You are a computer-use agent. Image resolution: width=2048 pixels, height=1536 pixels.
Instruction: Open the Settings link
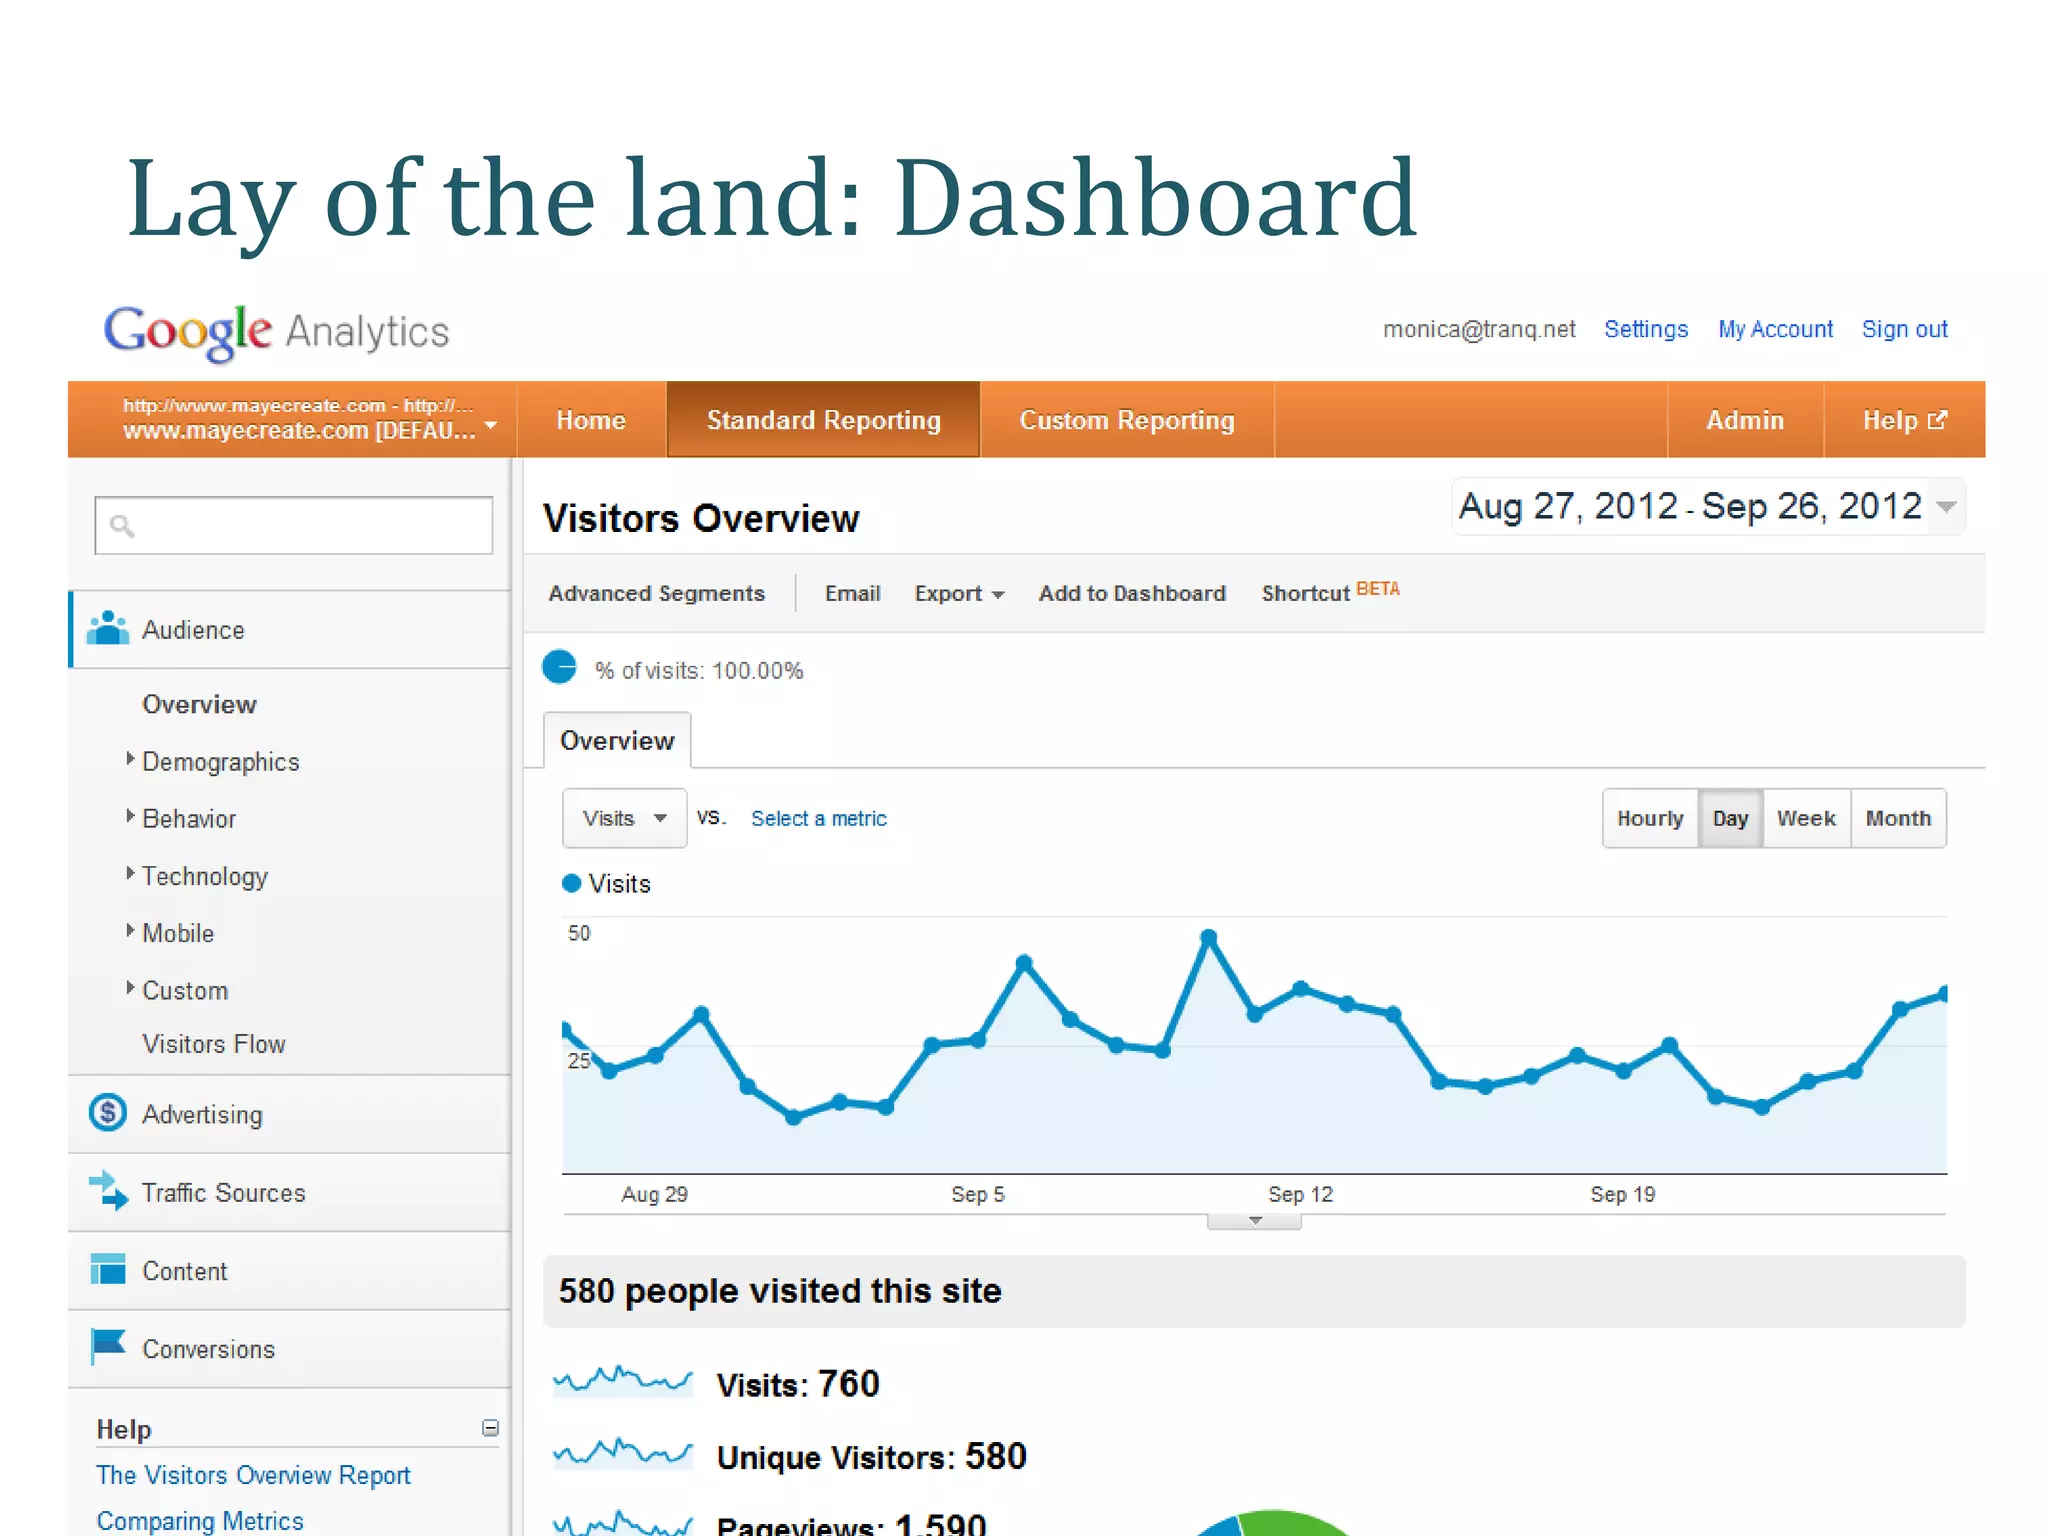1646,329
